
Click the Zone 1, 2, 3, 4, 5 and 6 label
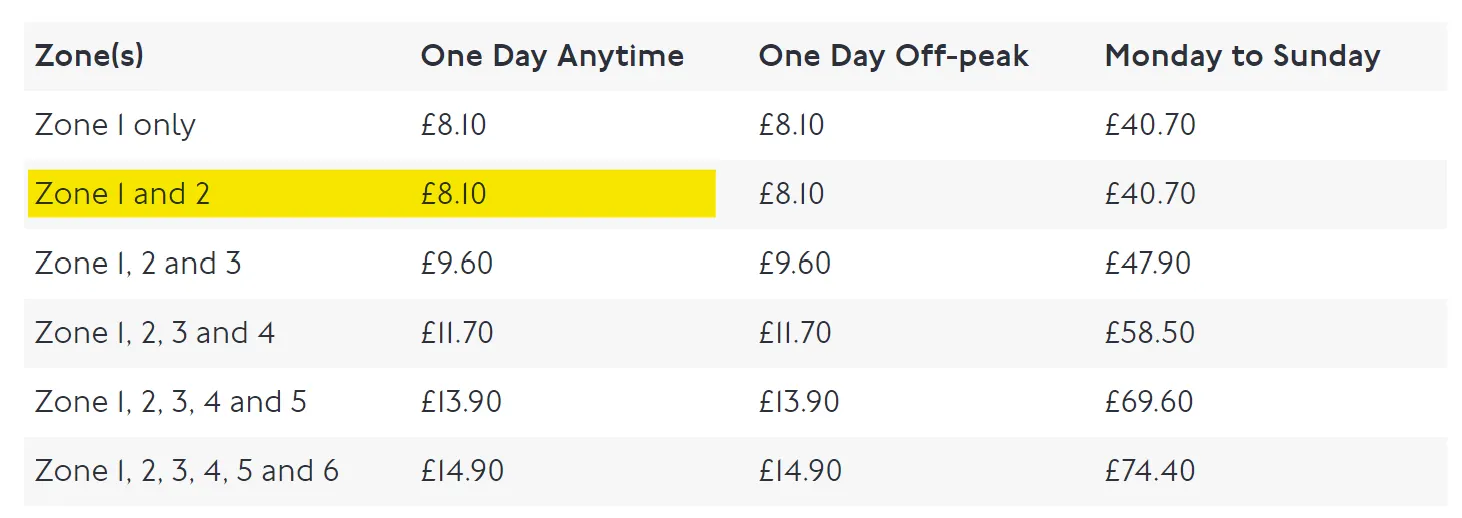click(187, 470)
